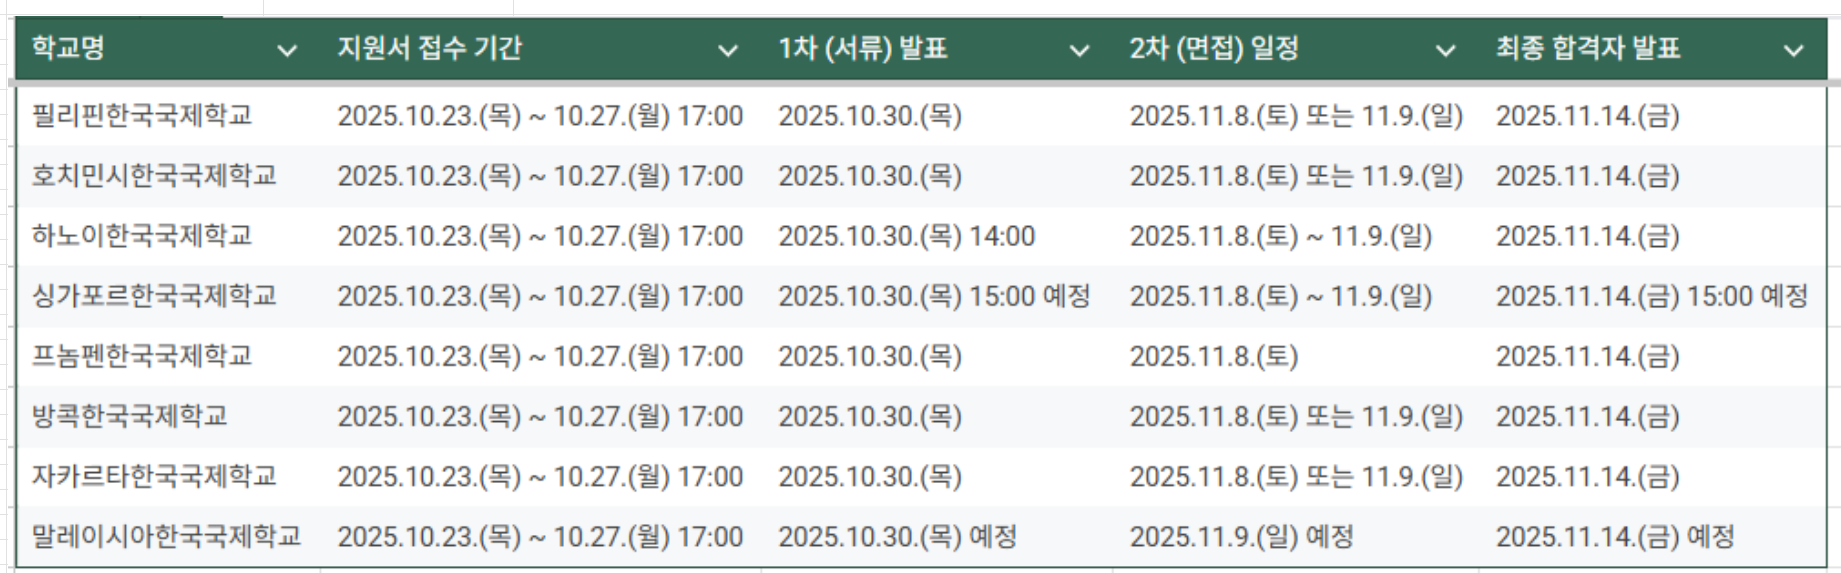Open the 학교명 column filter dropdown

[x=287, y=50]
